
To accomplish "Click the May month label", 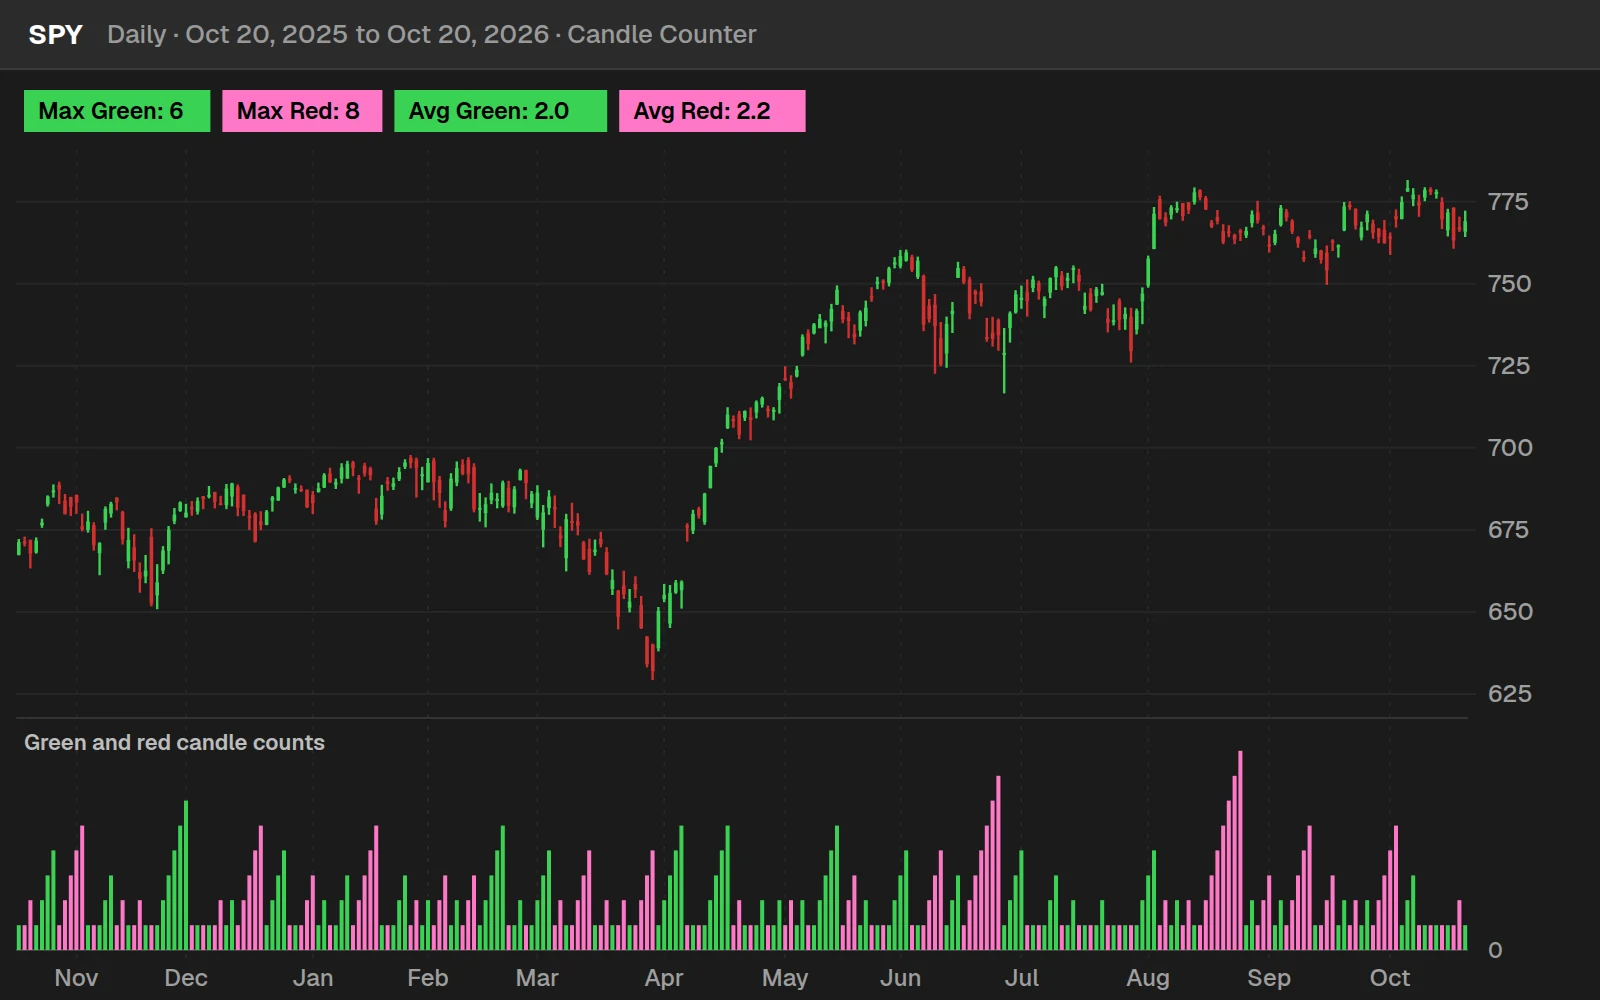I will pyautogui.click(x=785, y=978).
